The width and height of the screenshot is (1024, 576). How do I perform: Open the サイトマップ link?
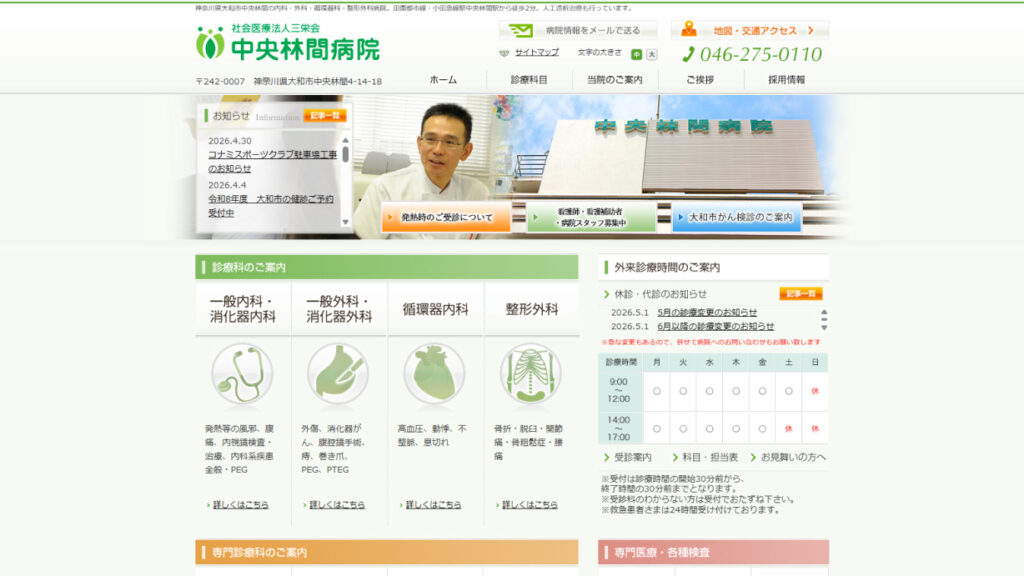[537, 52]
